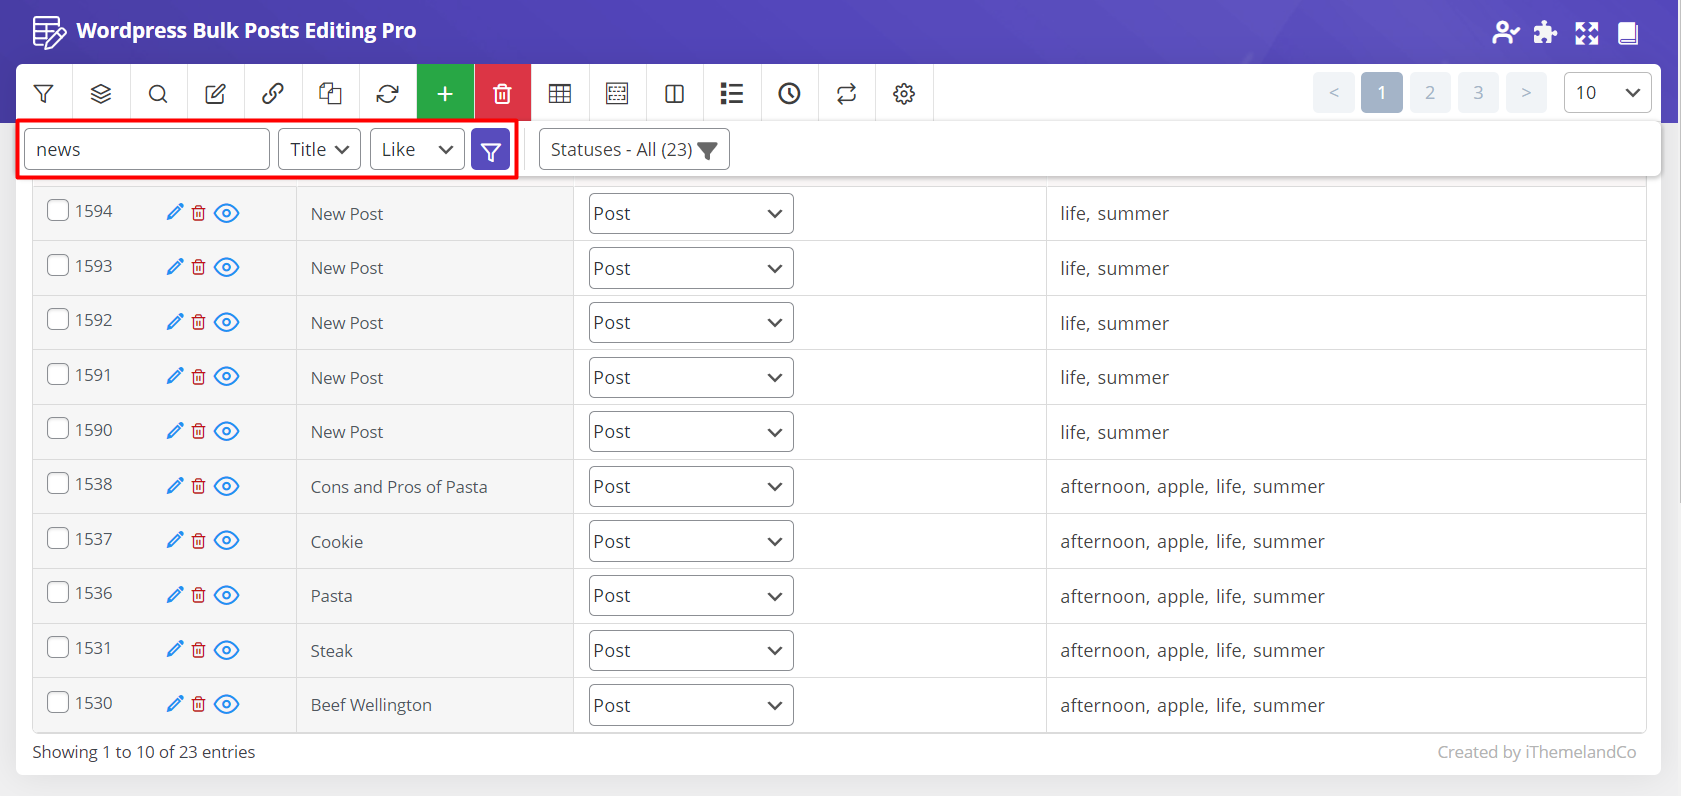Open the column profile icon beside grid
Viewport: 1681px width, 796px height.
[617, 93]
